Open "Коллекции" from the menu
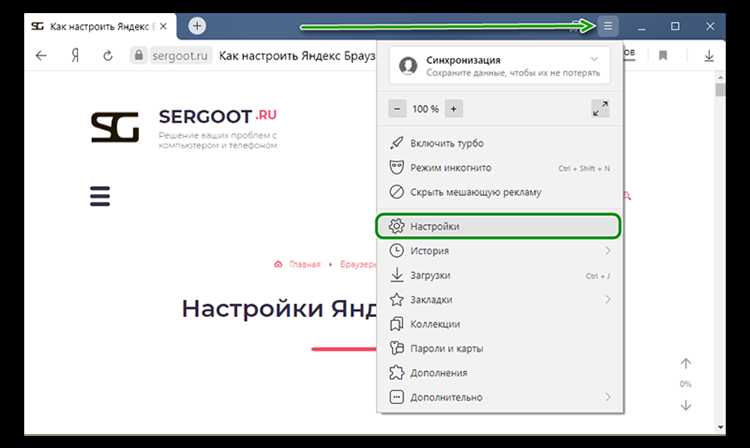The image size is (750, 448). click(x=499, y=324)
